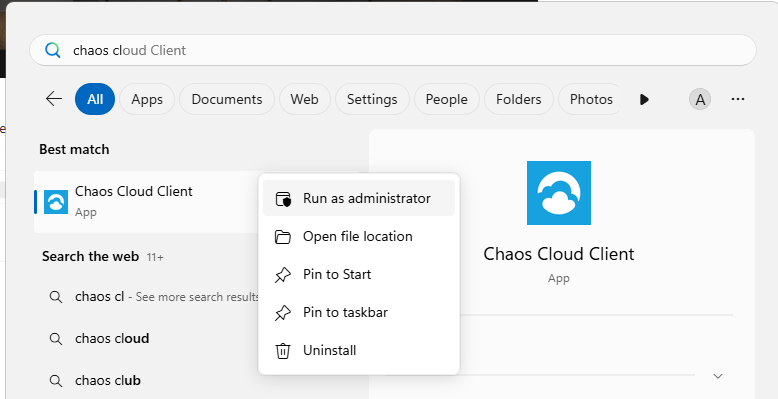
Task: Select Run as administrator
Action: 359,198
